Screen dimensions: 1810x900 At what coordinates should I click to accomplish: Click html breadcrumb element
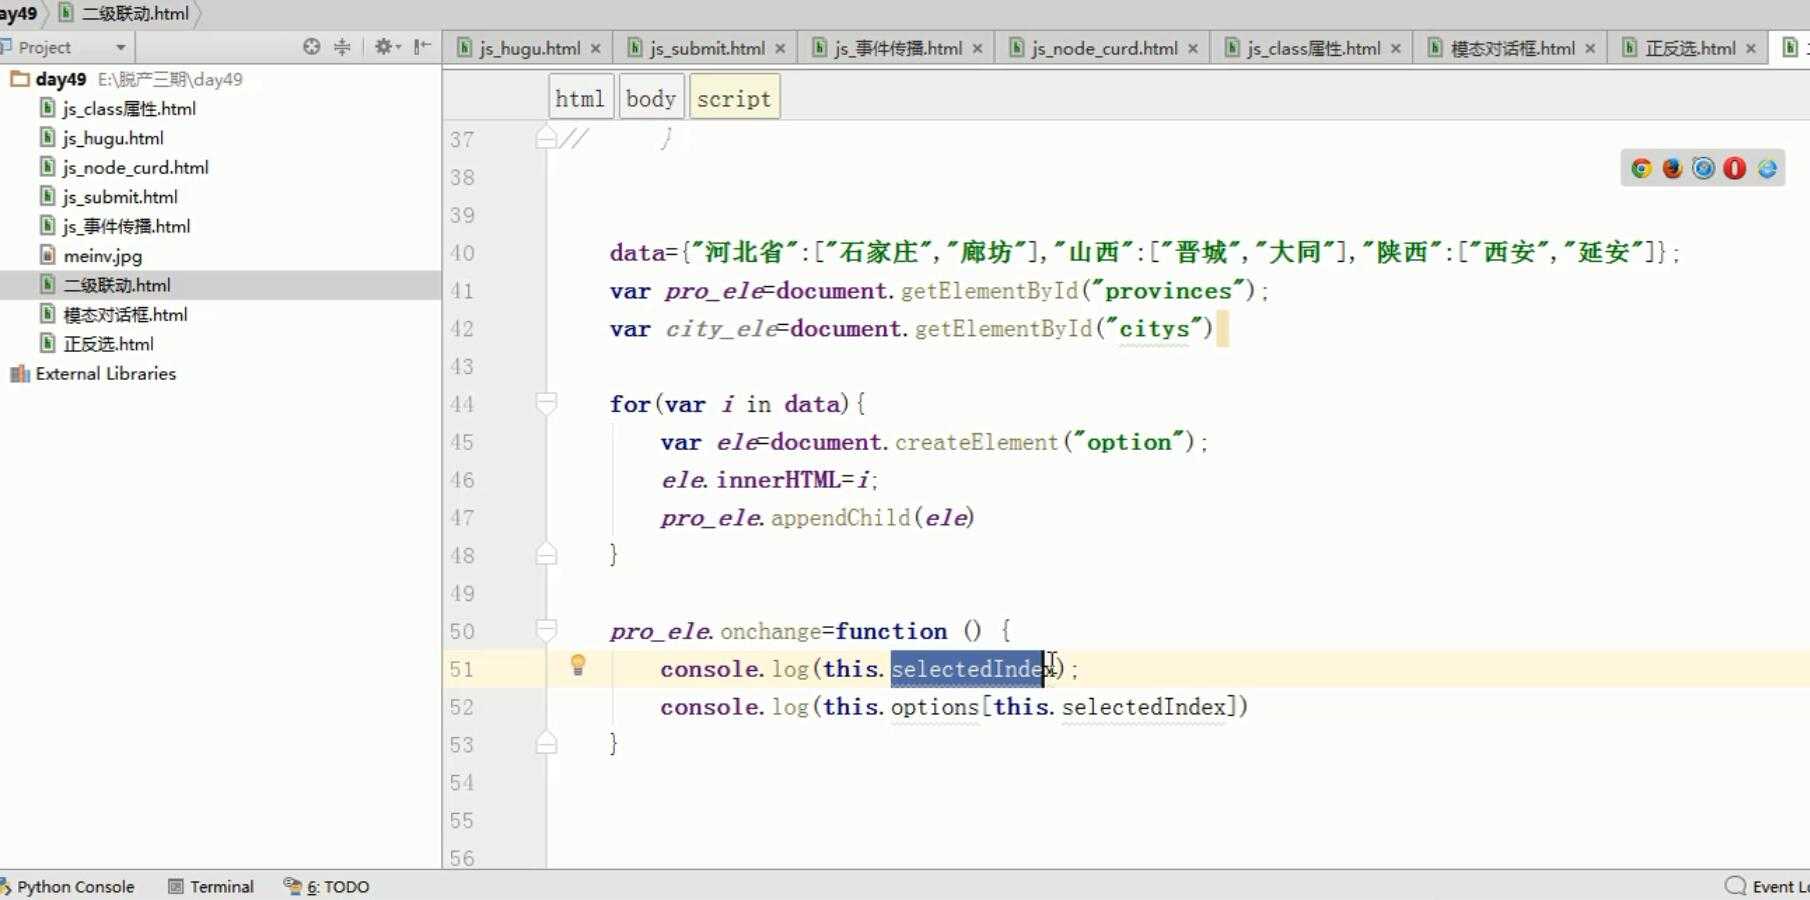point(580,98)
